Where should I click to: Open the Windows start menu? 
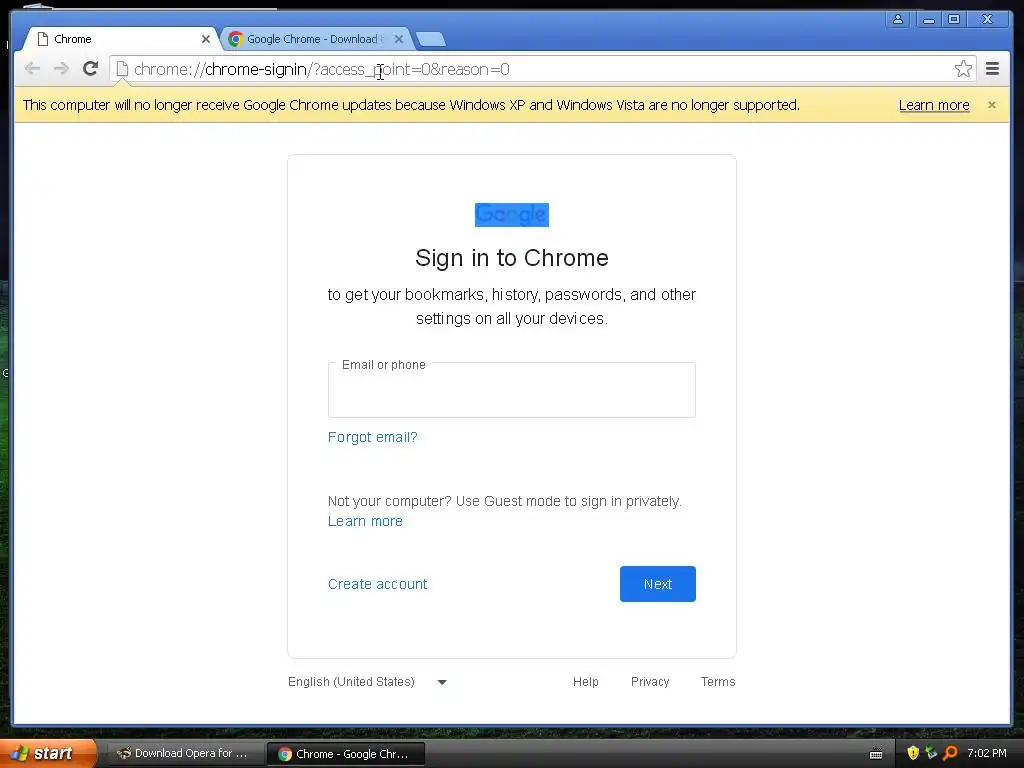(47, 753)
